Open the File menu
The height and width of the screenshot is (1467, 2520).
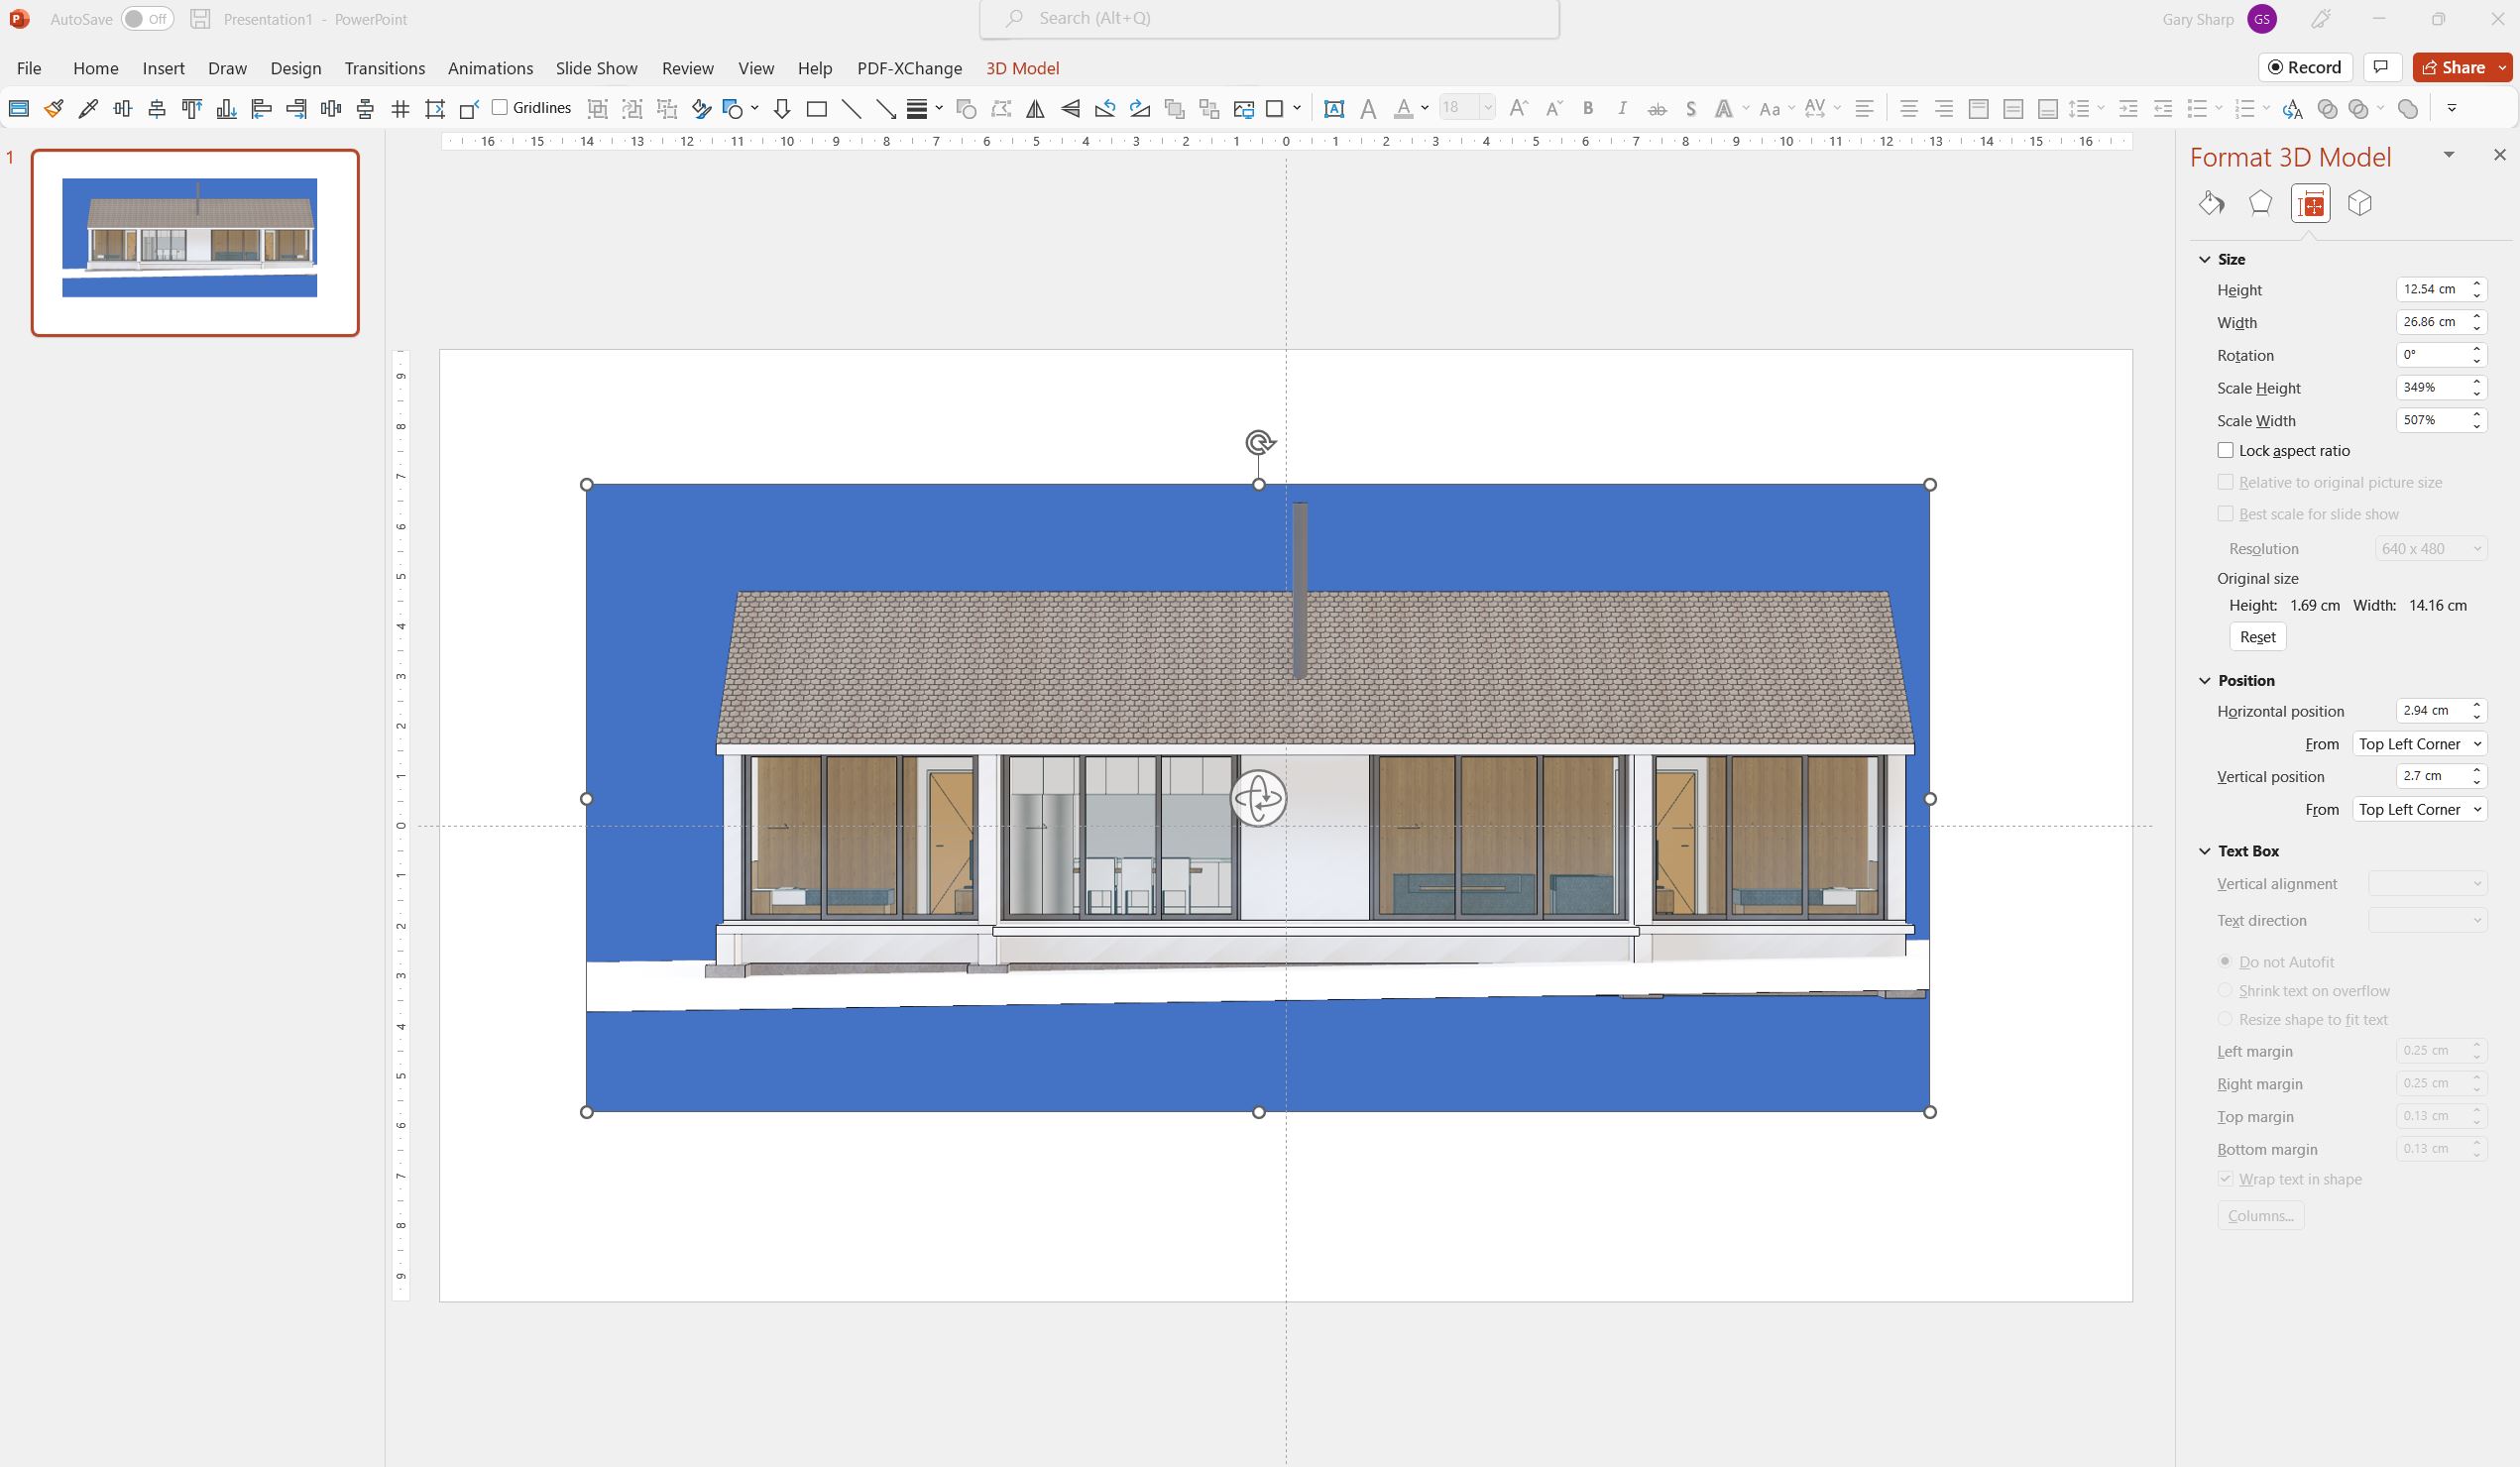pos(29,68)
